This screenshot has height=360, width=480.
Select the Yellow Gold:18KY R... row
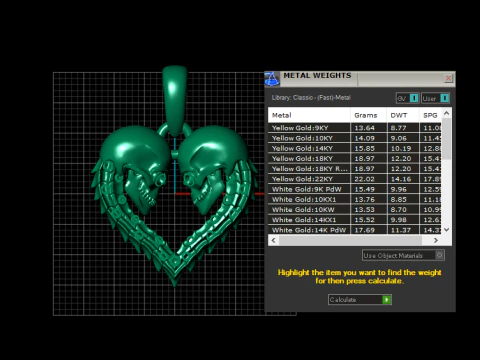(355, 169)
